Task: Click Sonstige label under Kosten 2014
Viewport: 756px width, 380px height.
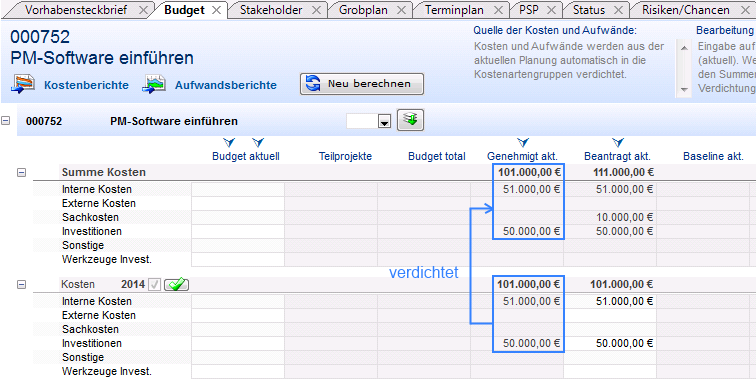Action: (83, 358)
